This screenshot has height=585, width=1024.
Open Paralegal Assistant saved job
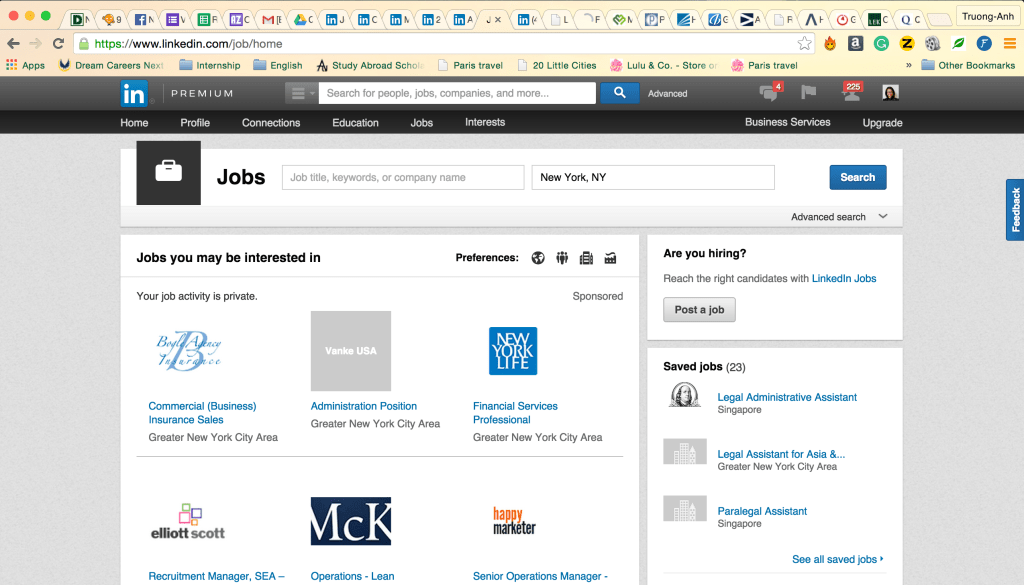[762, 511]
